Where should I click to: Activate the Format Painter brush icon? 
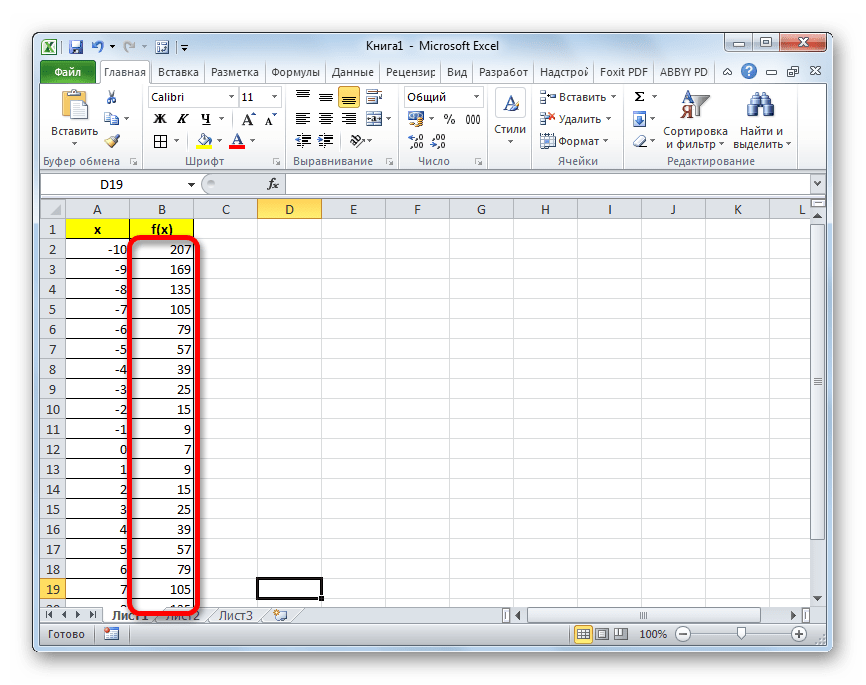tap(112, 141)
